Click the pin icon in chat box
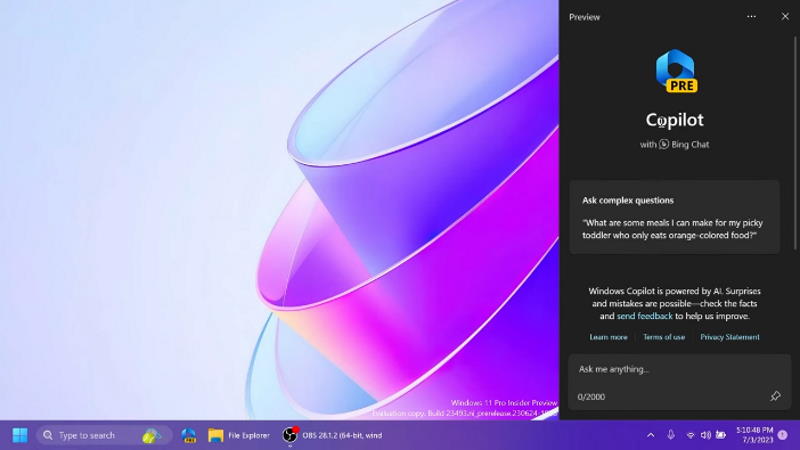800x450 pixels. (x=775, y=396)
